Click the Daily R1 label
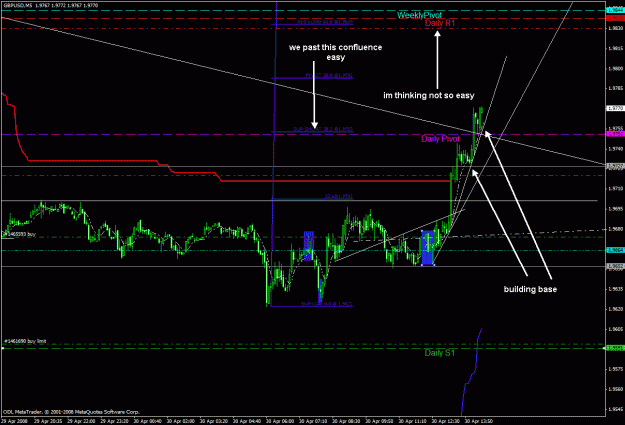 pos(440,23)
